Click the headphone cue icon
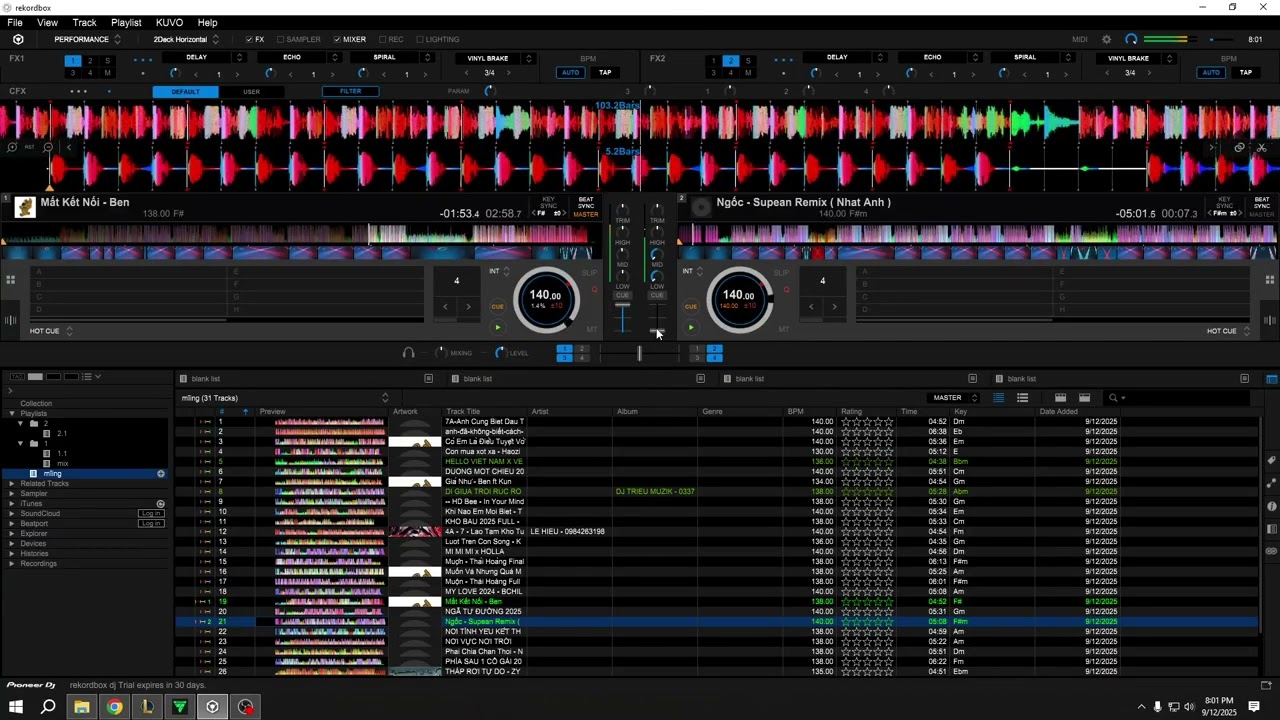Viewport: 1280px width, 720px height. [x=408, y=352]
